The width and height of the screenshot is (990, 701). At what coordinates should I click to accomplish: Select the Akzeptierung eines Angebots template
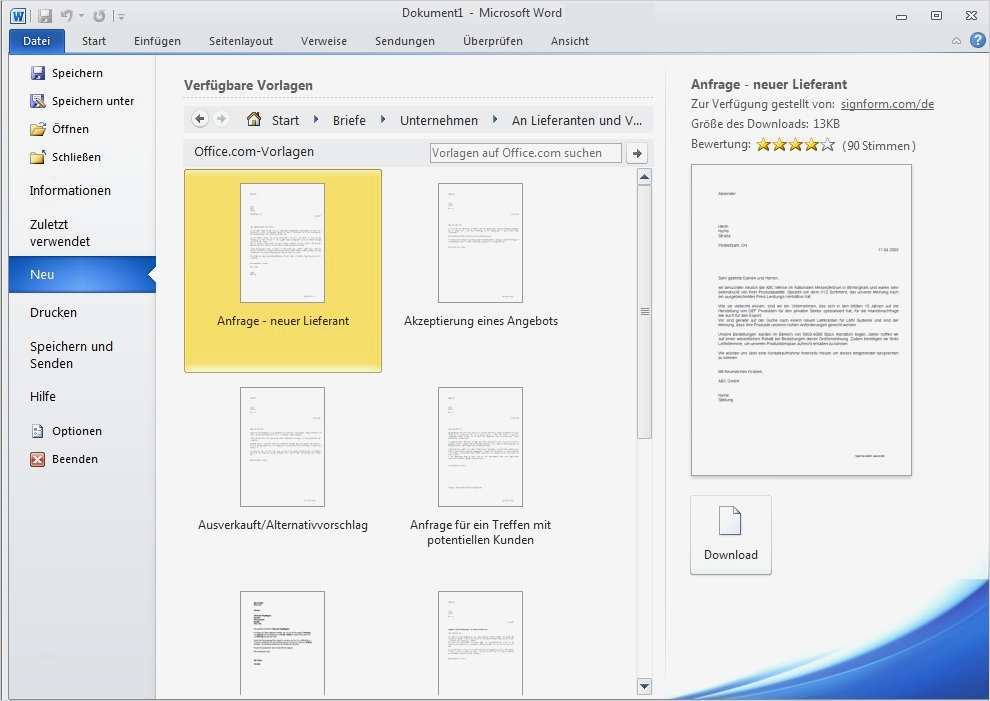480,242
